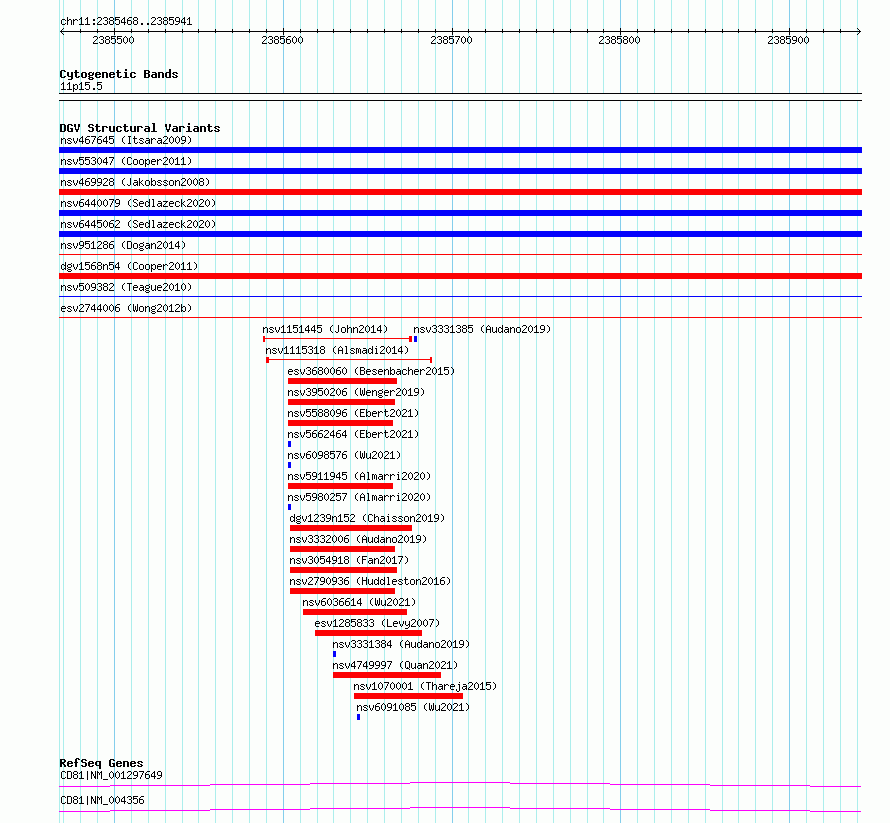Click ruler position 2385700
The width and height of the screenshot is (890, 823).
[451, 40]
